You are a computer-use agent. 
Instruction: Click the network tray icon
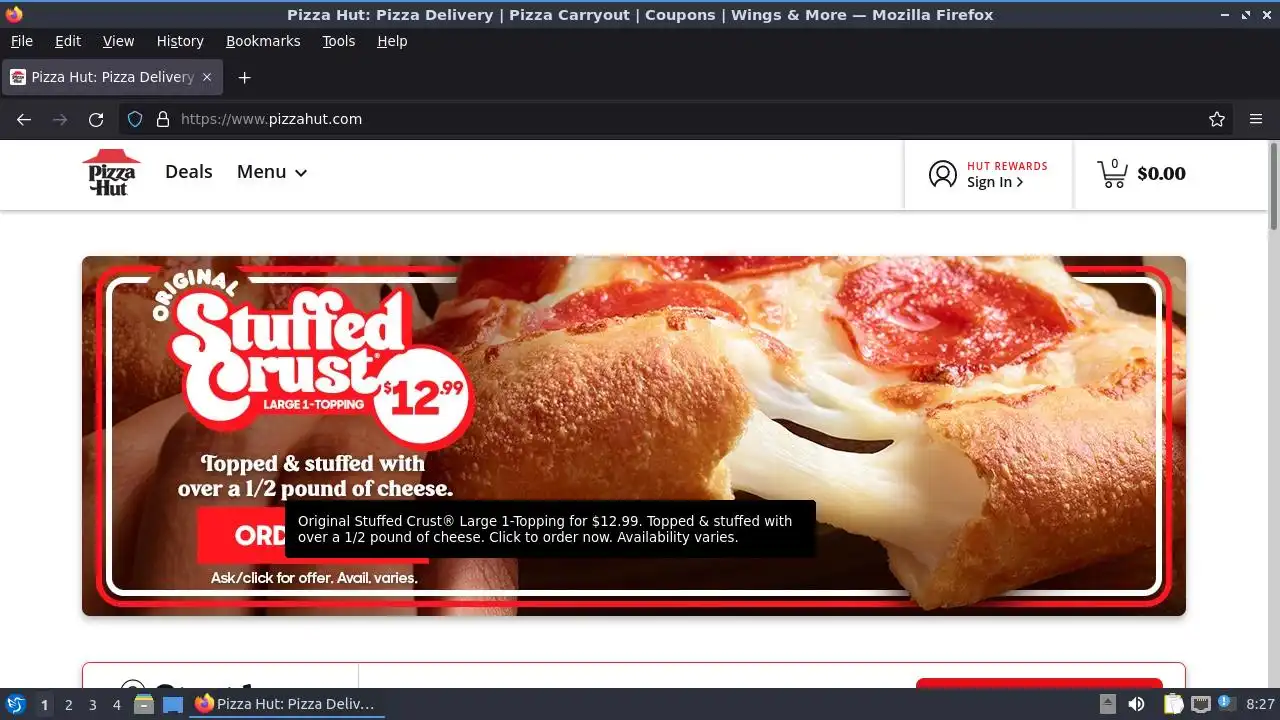(1200, 704)
